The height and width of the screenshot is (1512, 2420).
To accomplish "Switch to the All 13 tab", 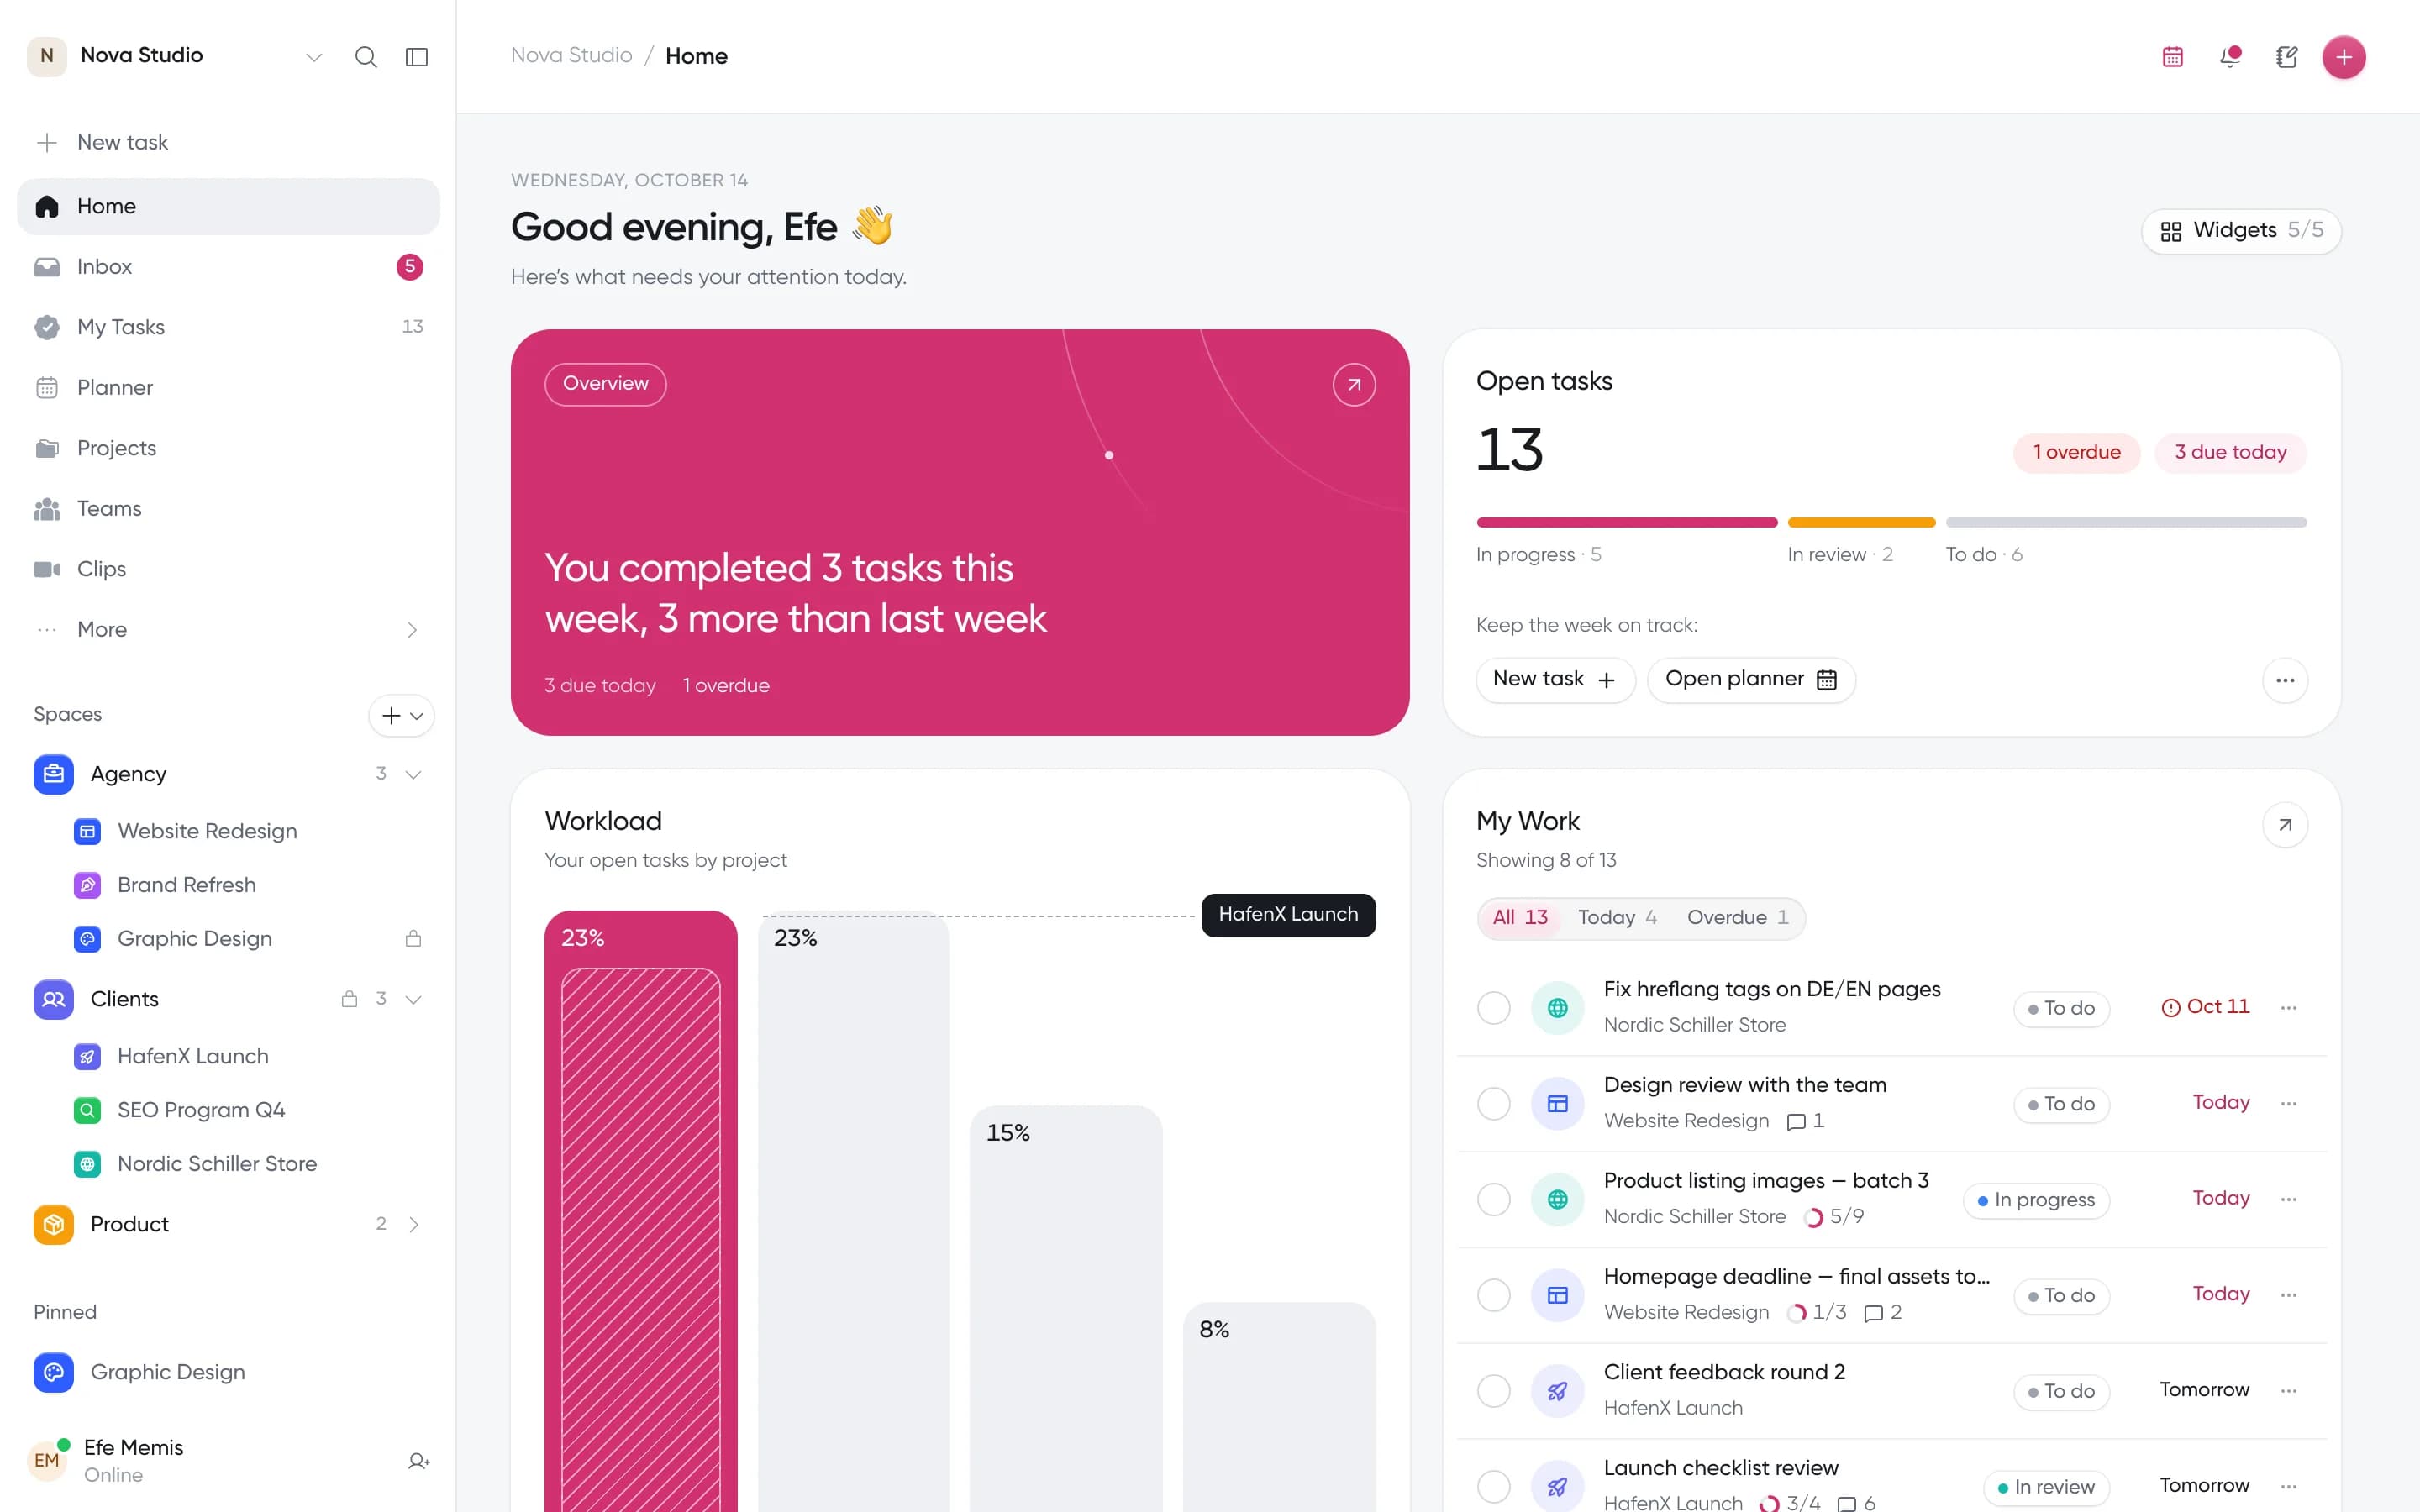I will pos(1520,918).
